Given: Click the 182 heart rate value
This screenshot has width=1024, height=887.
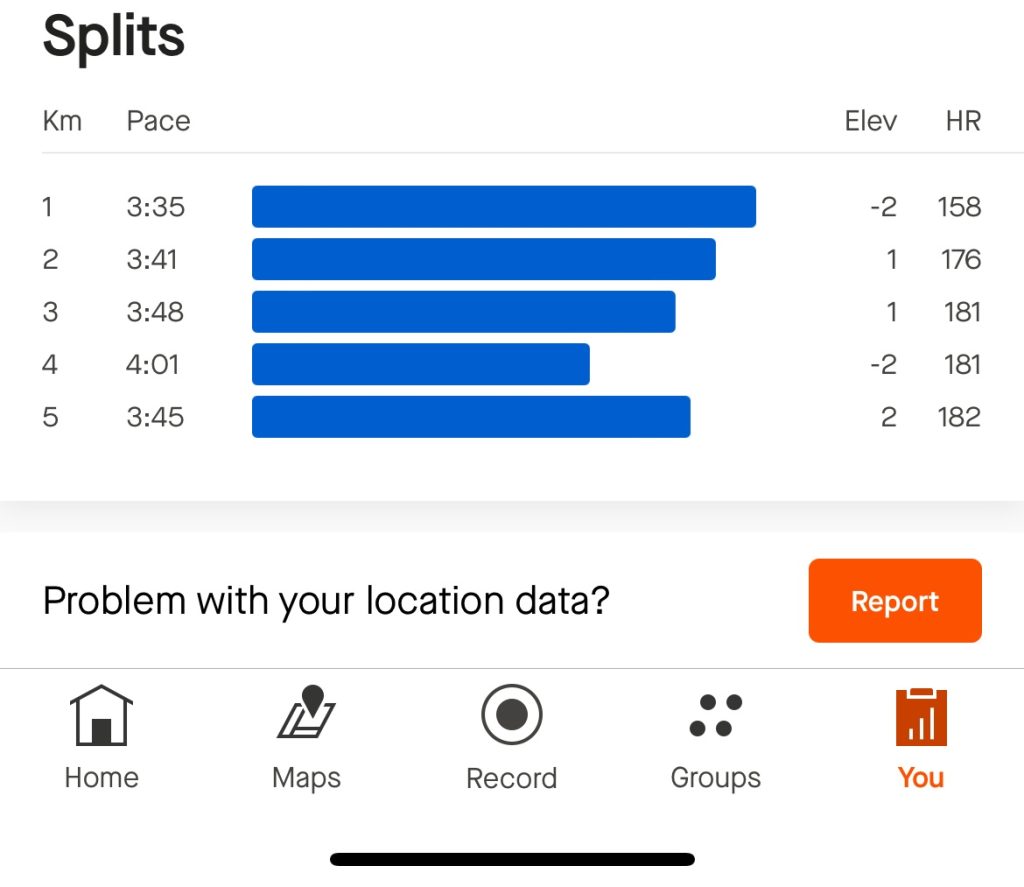Looking at the screenshot, I should 959,417.
